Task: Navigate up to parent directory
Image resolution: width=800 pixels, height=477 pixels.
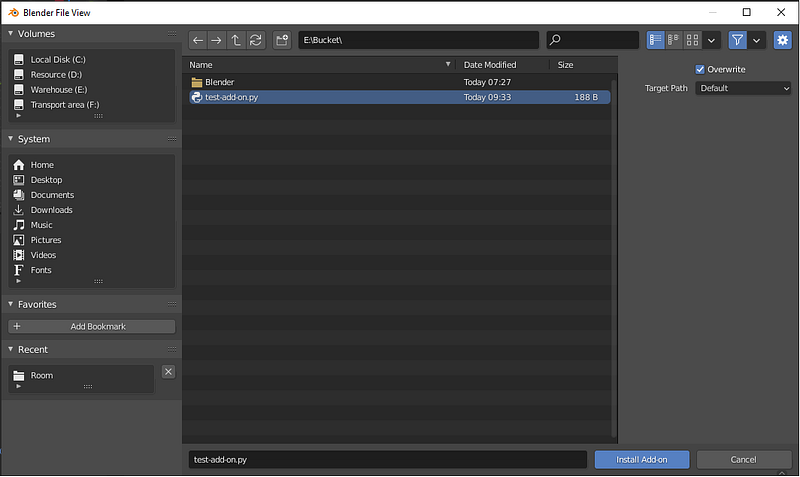Action: click(x=236, y=40)
